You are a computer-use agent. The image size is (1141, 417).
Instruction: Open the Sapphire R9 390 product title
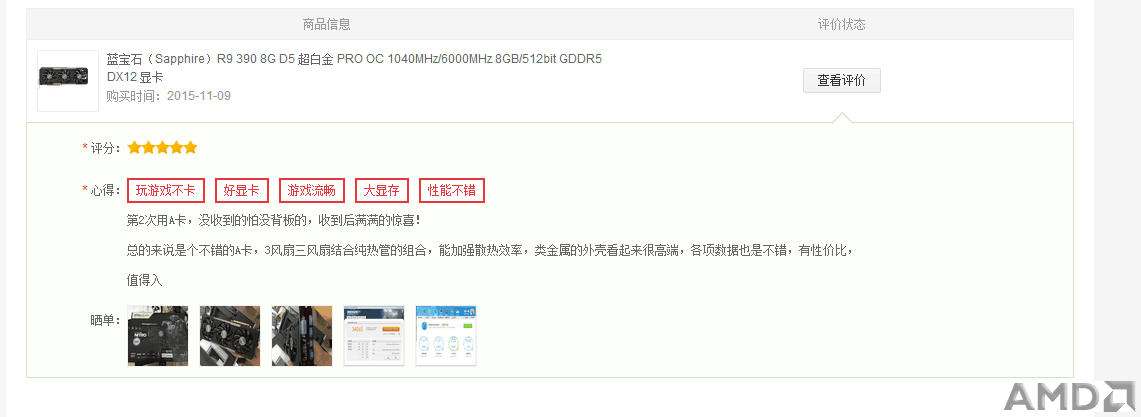click(x=354, y=68)
